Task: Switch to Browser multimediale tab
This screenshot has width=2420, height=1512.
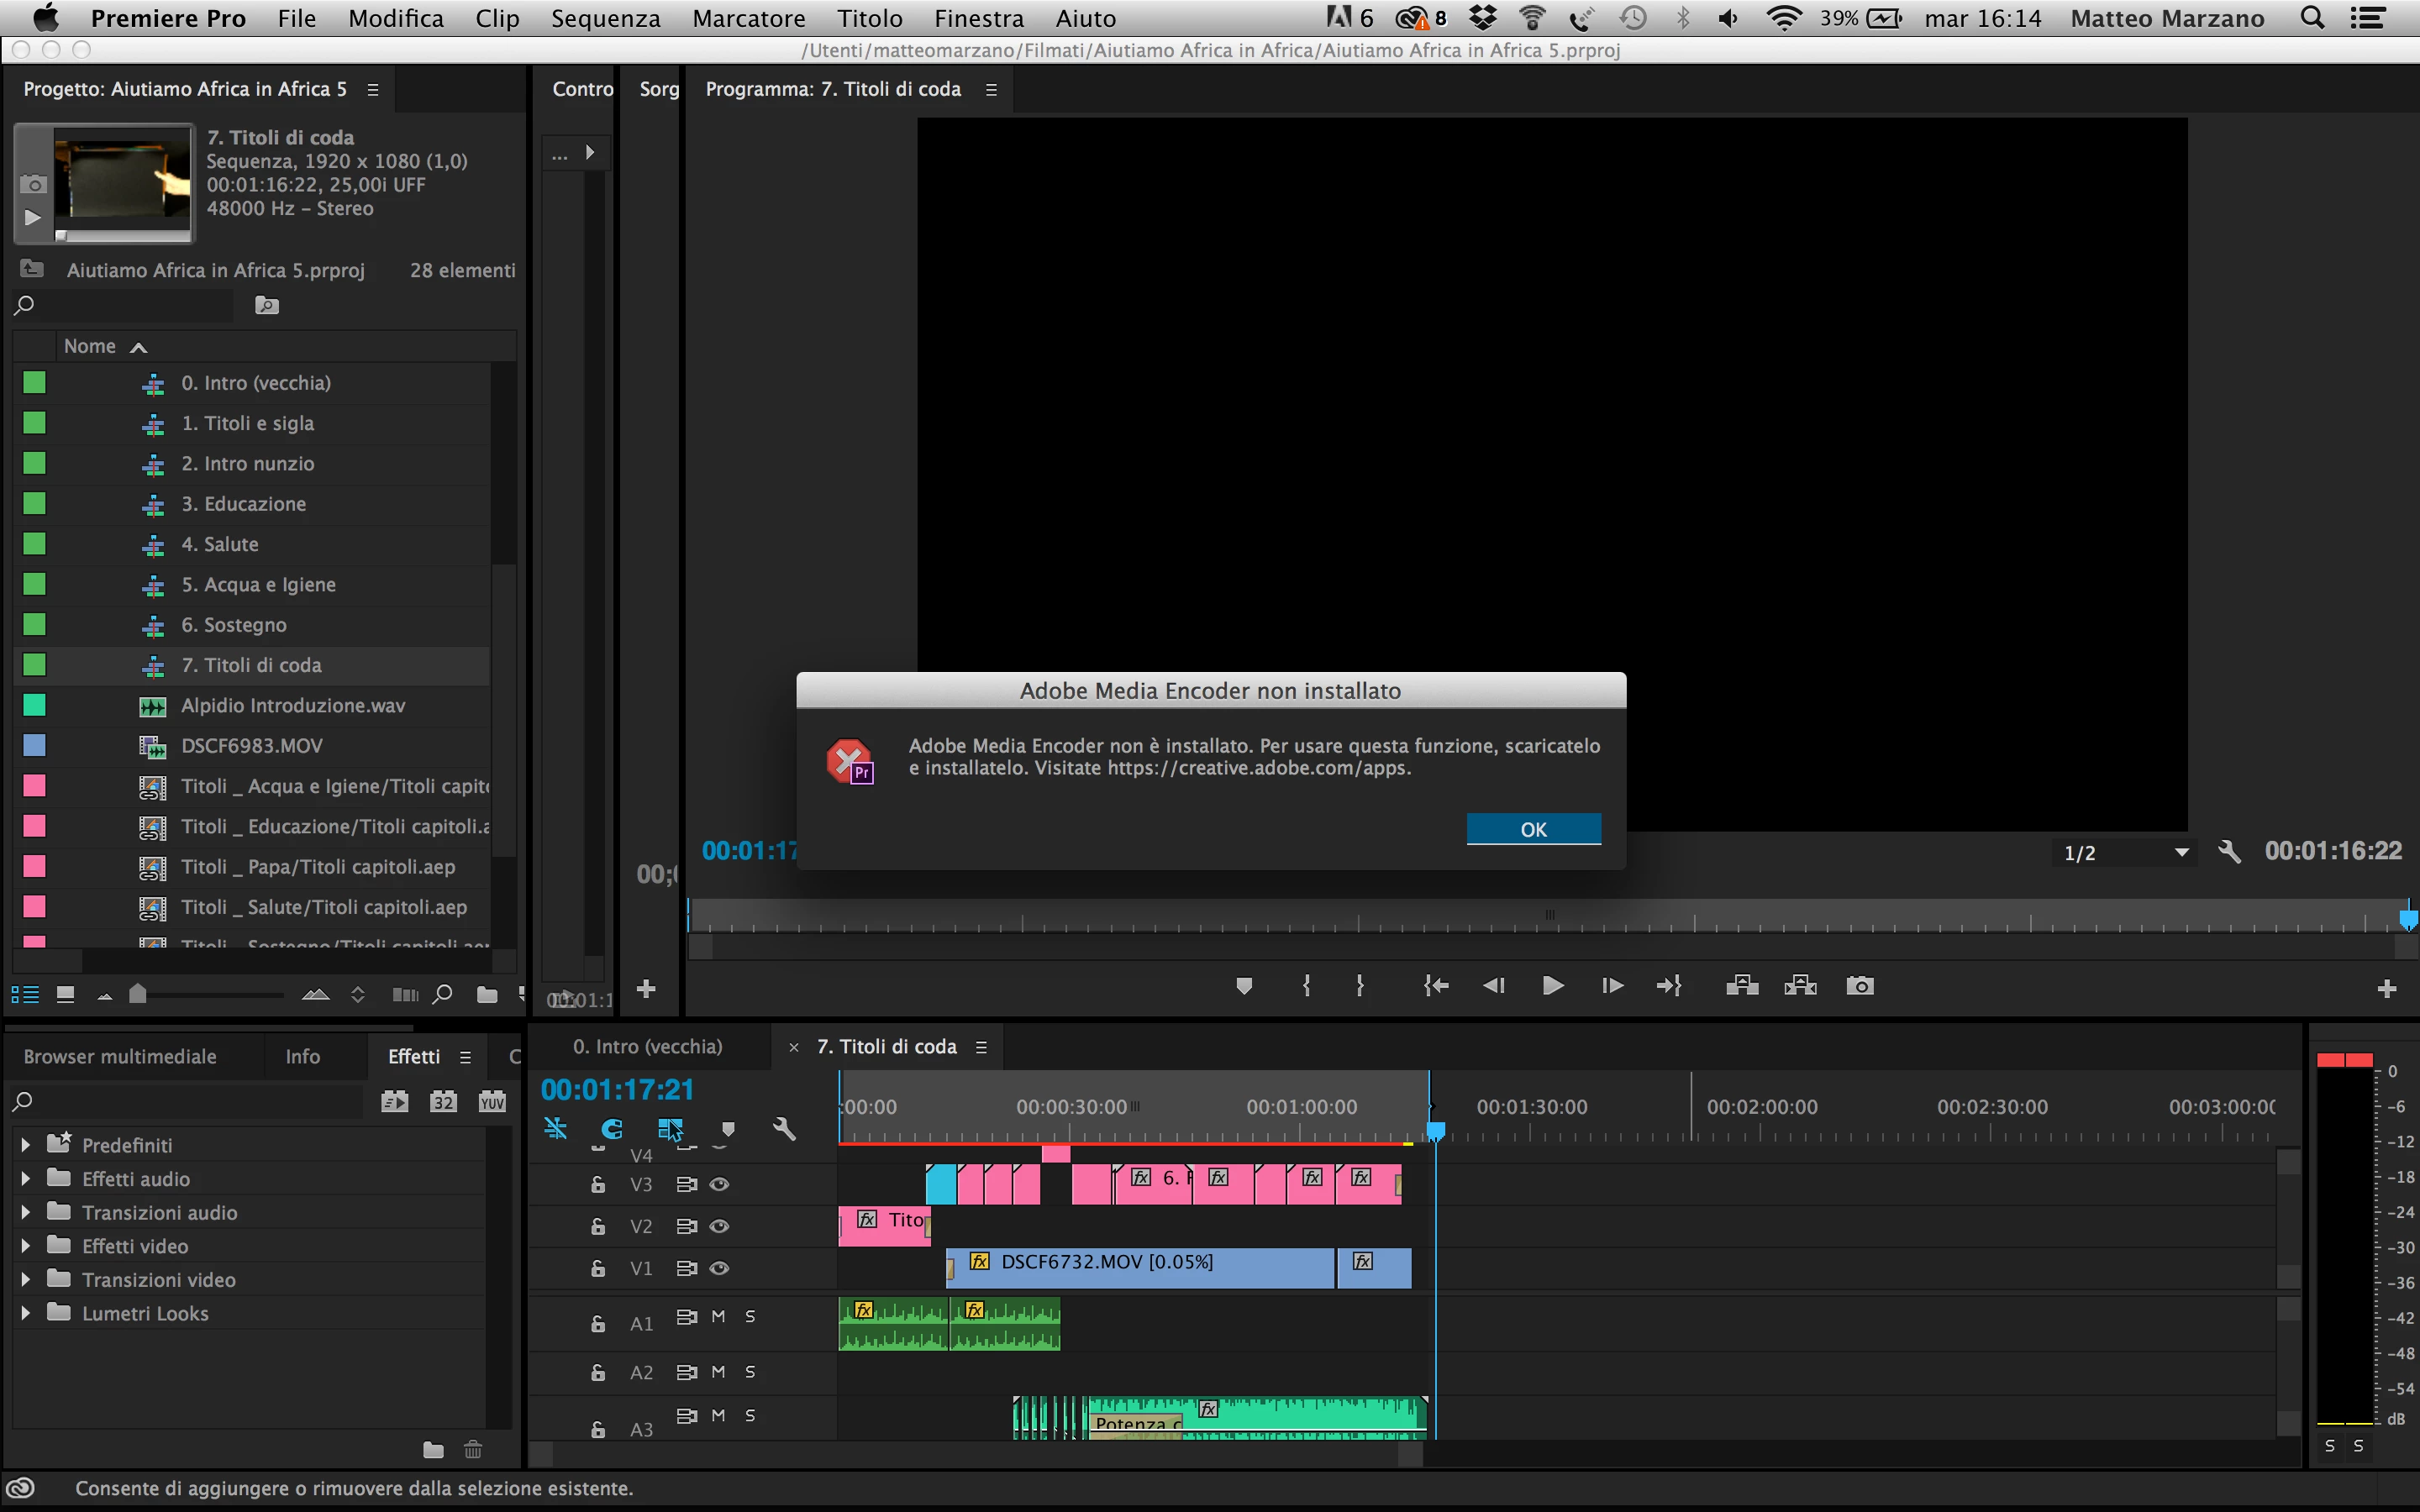Action: click(120, 1056)
